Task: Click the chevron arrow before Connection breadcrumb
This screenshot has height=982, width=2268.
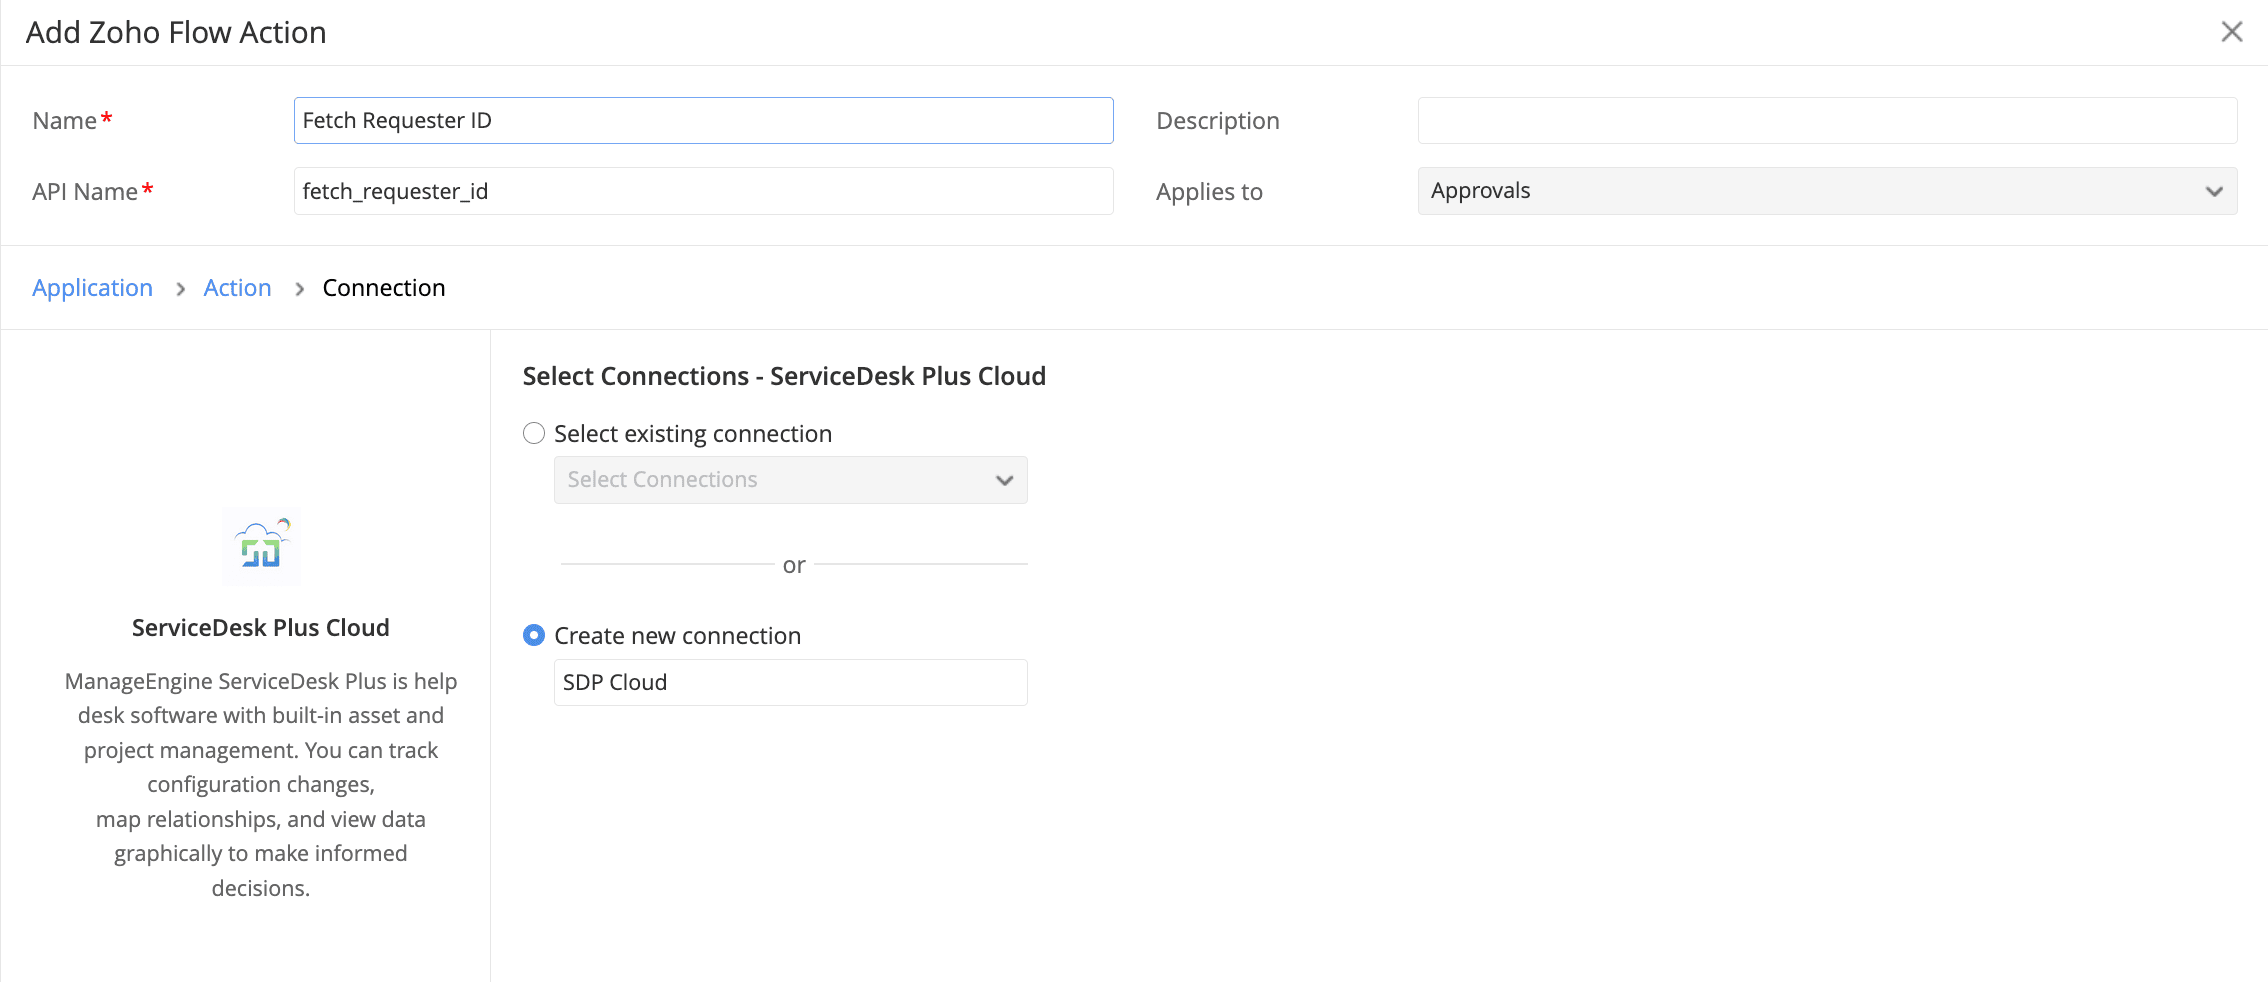Action: click(299, 289)
